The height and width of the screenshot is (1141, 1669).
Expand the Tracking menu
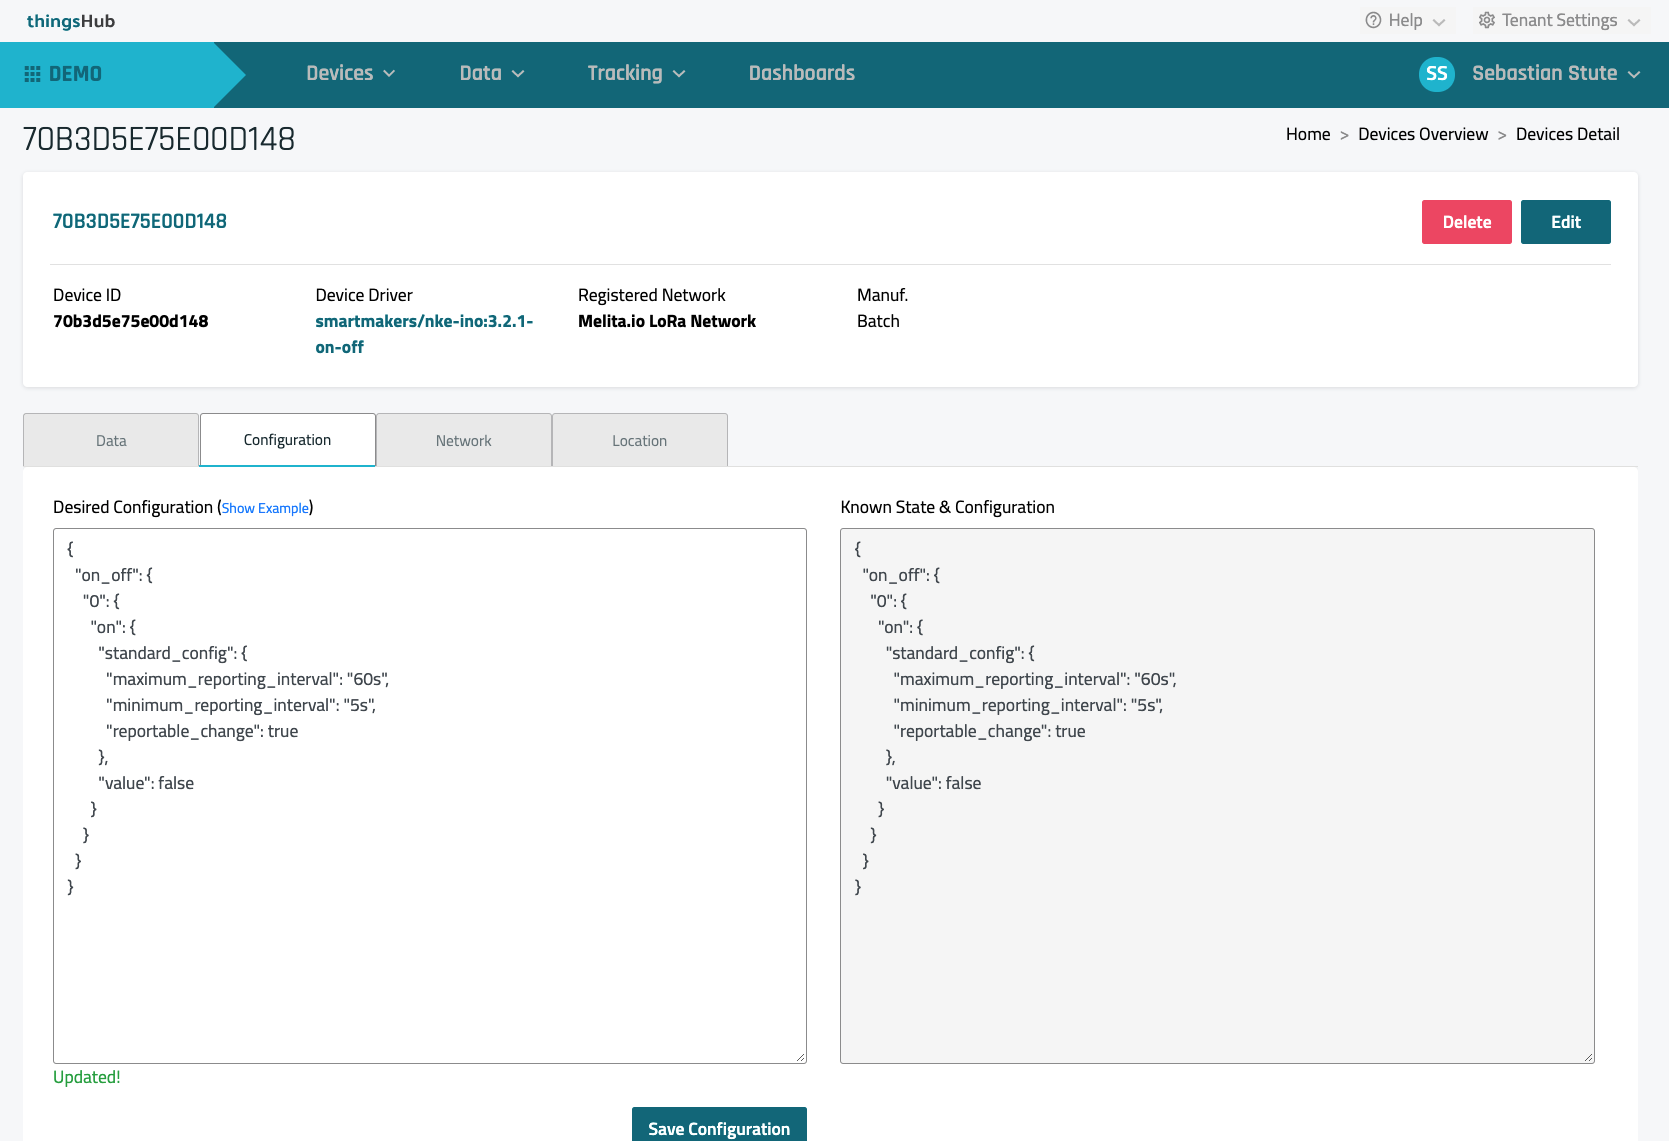636,74
